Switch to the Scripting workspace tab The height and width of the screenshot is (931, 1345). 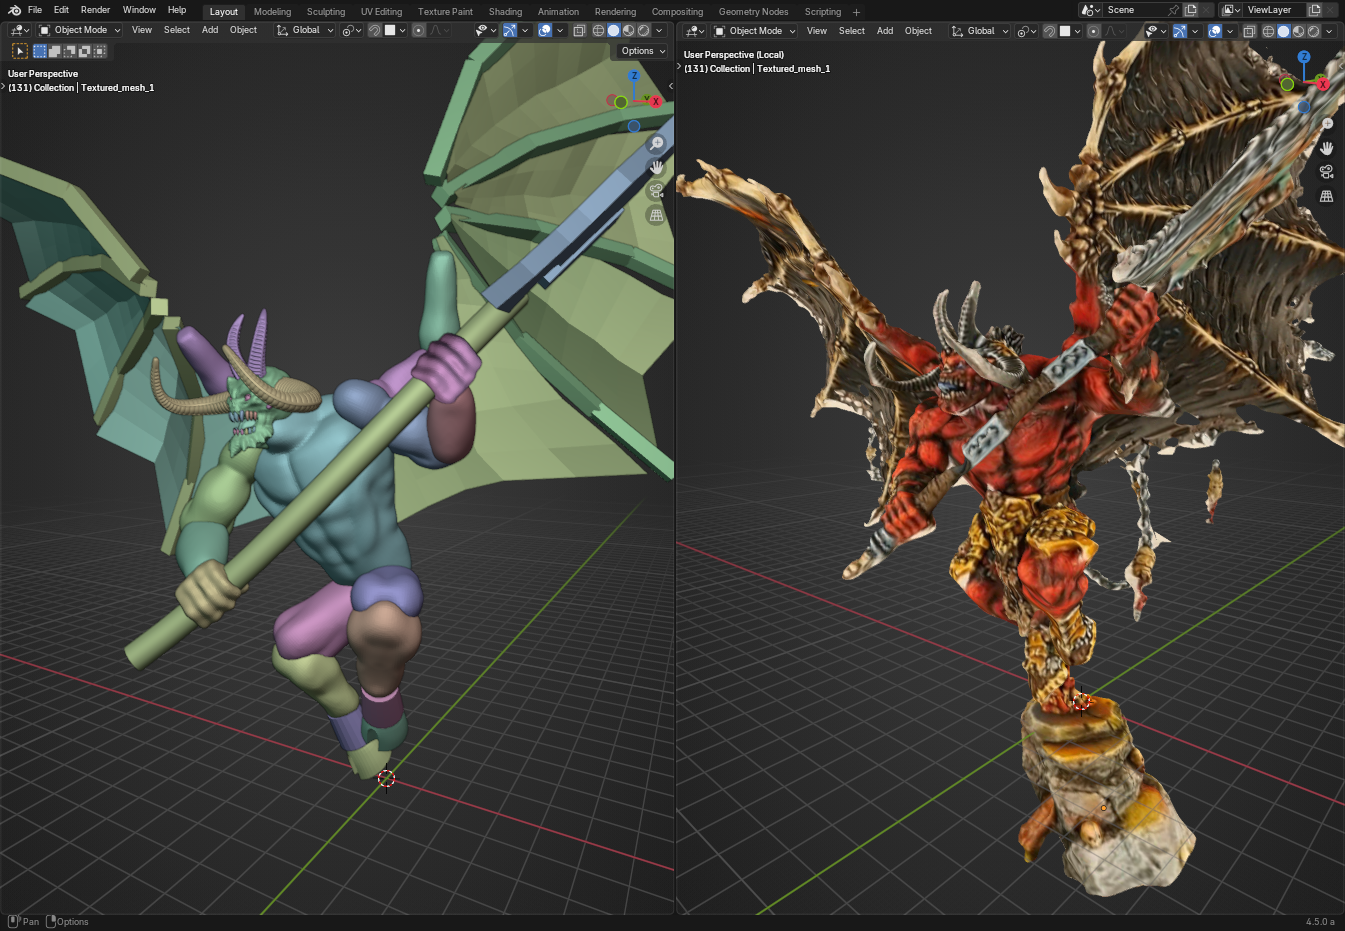pyautogui.click(x=823, y=12)
